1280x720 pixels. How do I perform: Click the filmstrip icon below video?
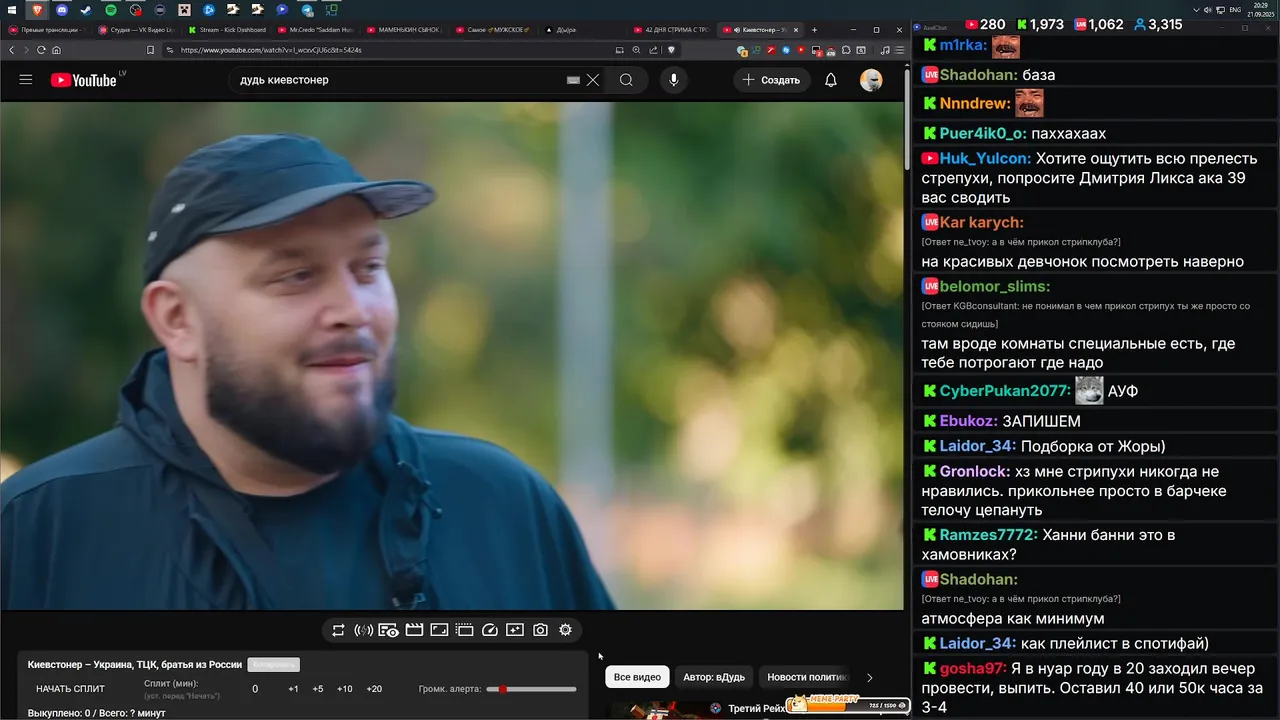click(464, 630)
